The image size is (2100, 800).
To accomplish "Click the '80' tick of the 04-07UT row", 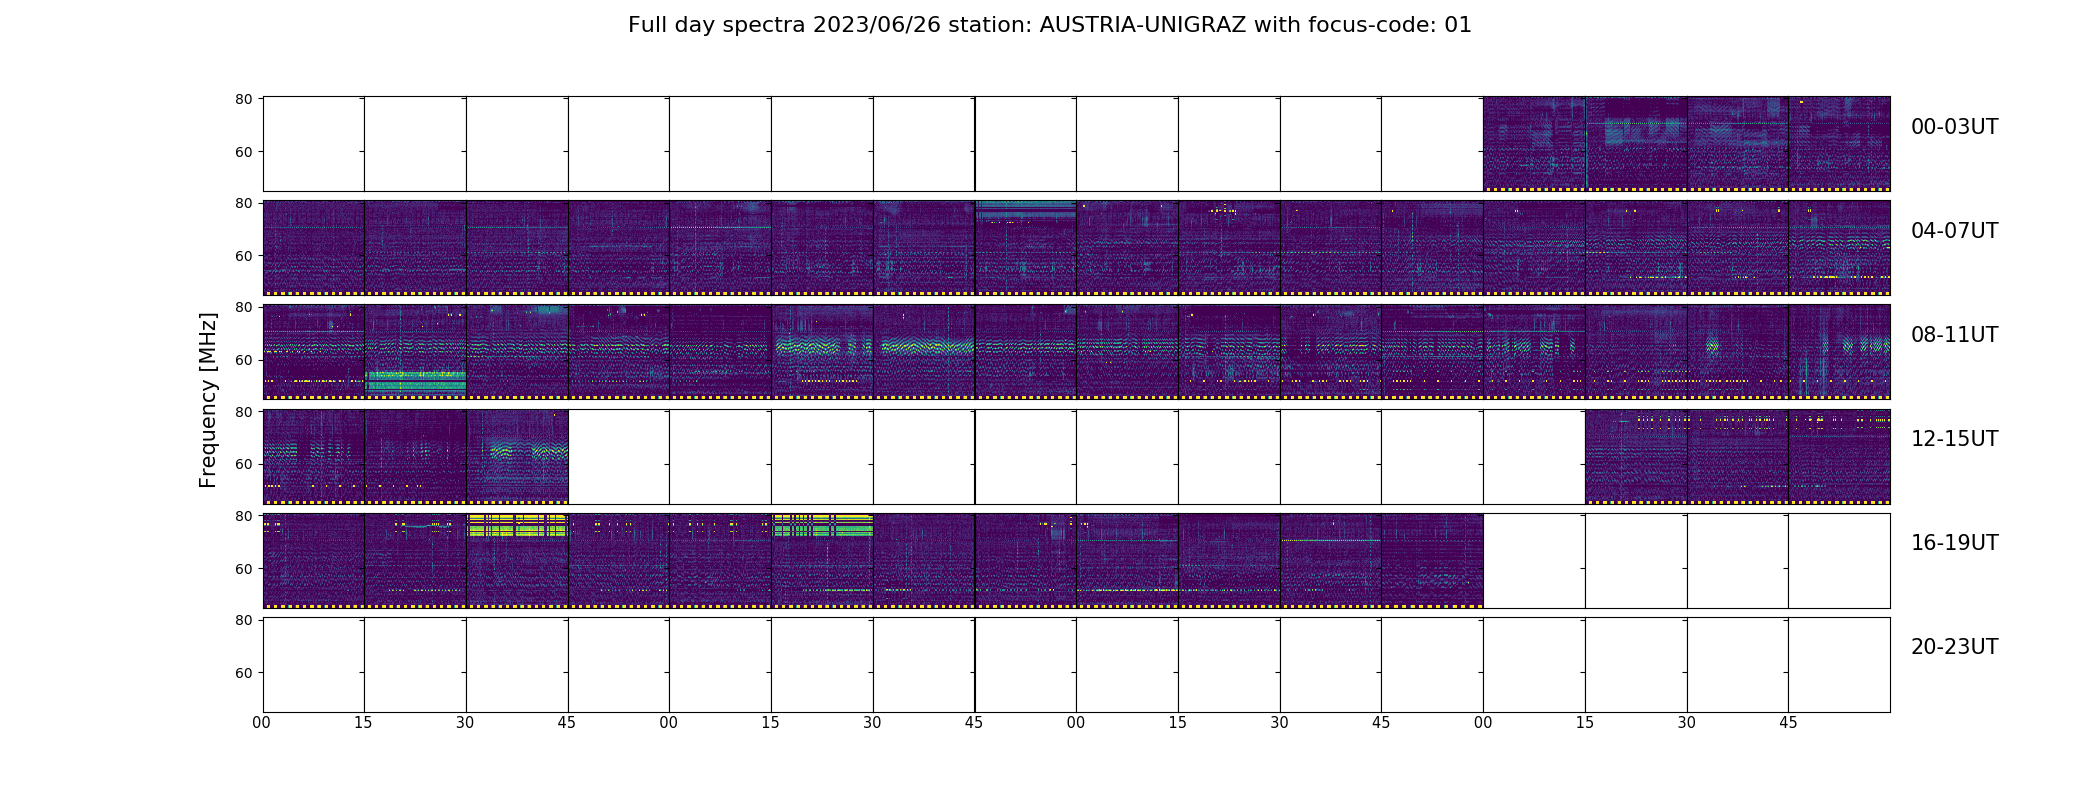I will [243, 203].
